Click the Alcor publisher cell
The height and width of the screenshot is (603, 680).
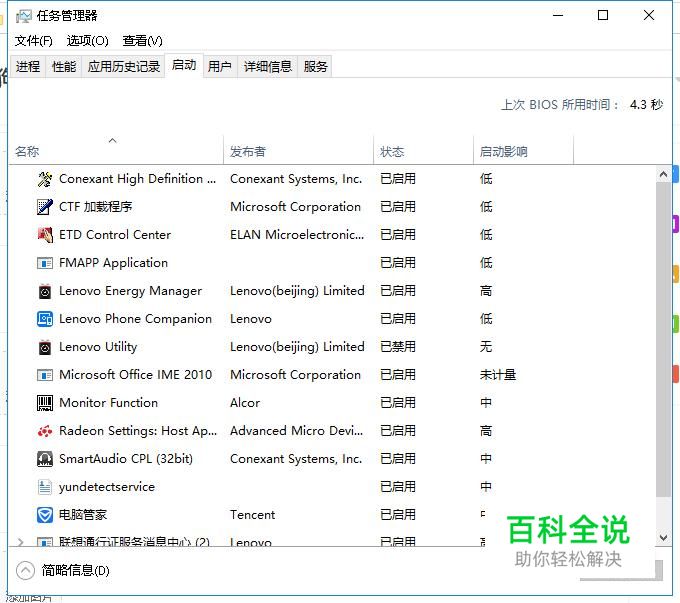tap(245, 403)
